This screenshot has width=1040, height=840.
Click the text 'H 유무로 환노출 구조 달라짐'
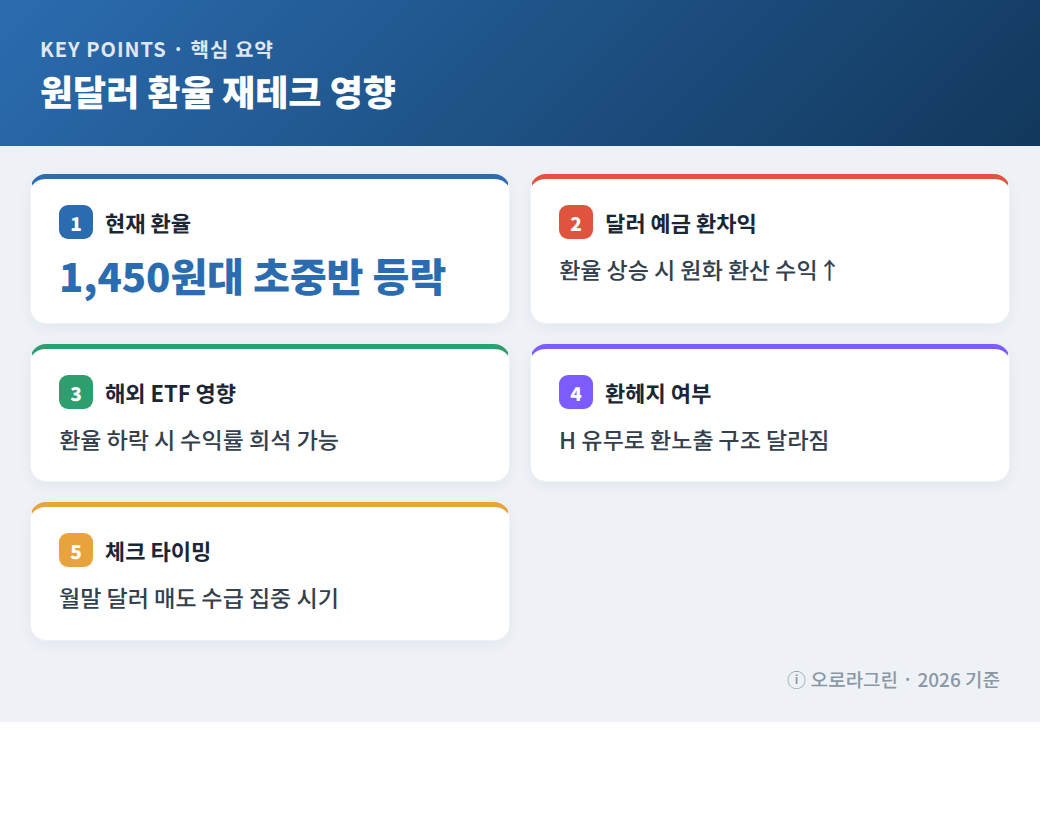tap(694, 440)
